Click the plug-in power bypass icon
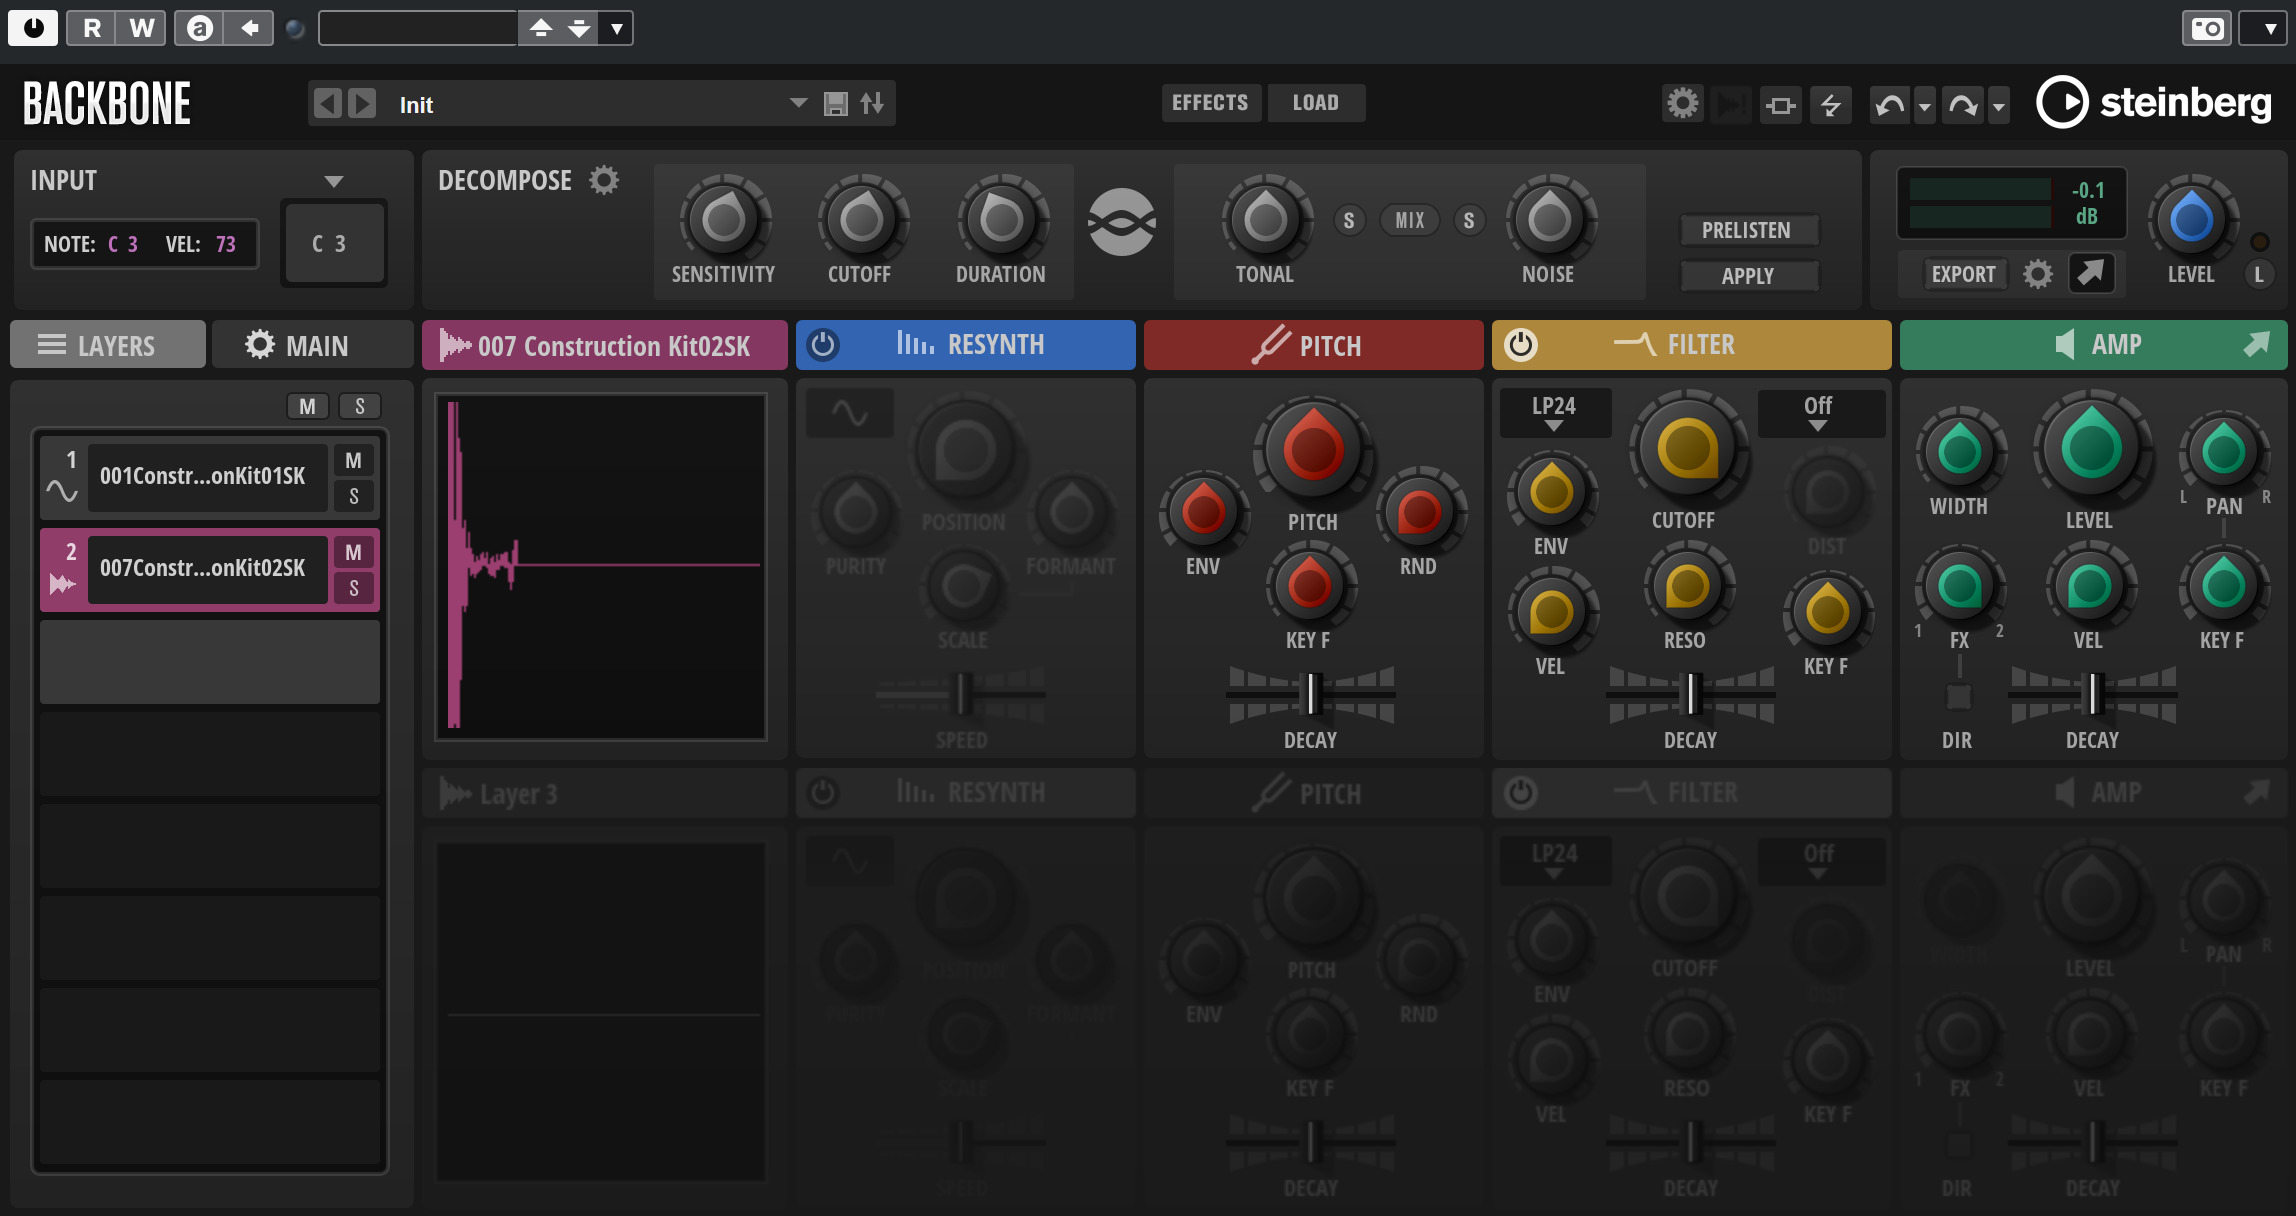2296x1216 pixels. pos(34,28)
